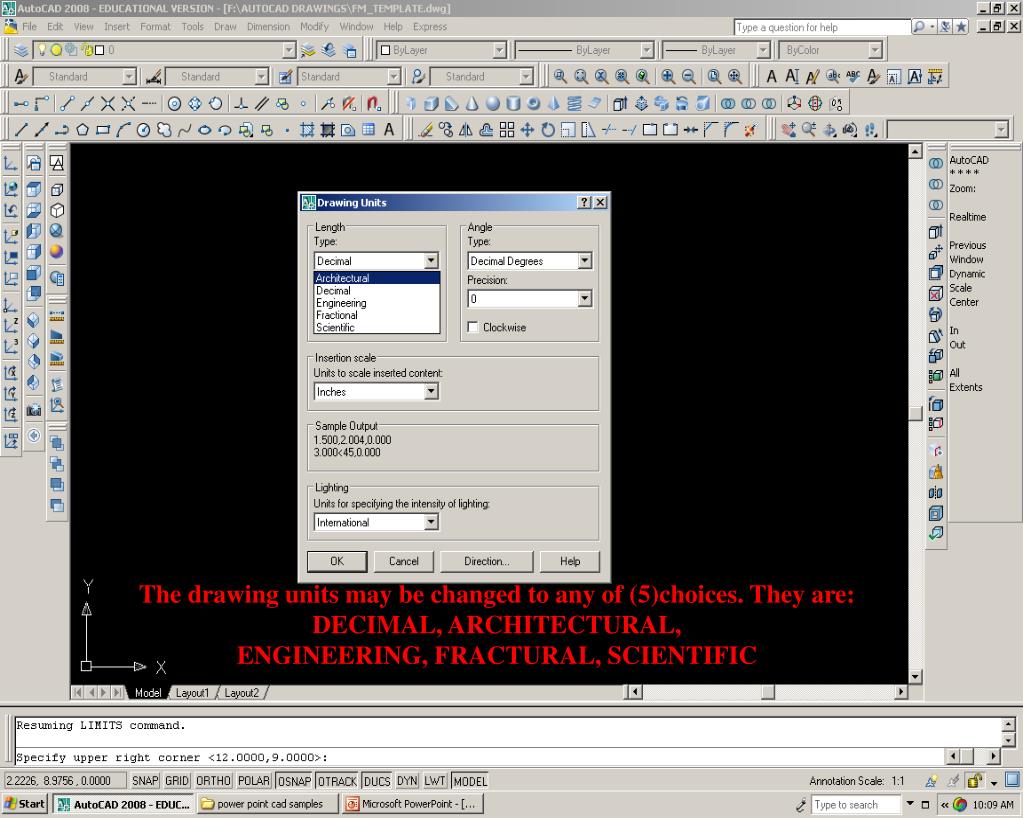The width and height of the screenshot is (1023, 818).
Task: Toggle GRID display in status bar
Action: (x=176, y=781)
